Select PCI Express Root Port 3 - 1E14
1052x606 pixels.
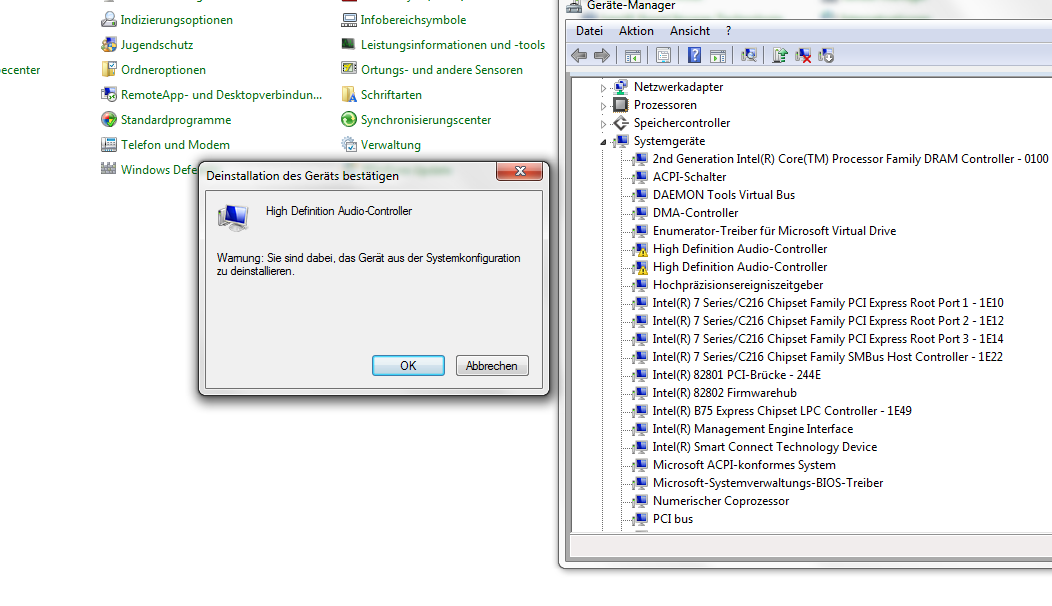click(828, 339)
